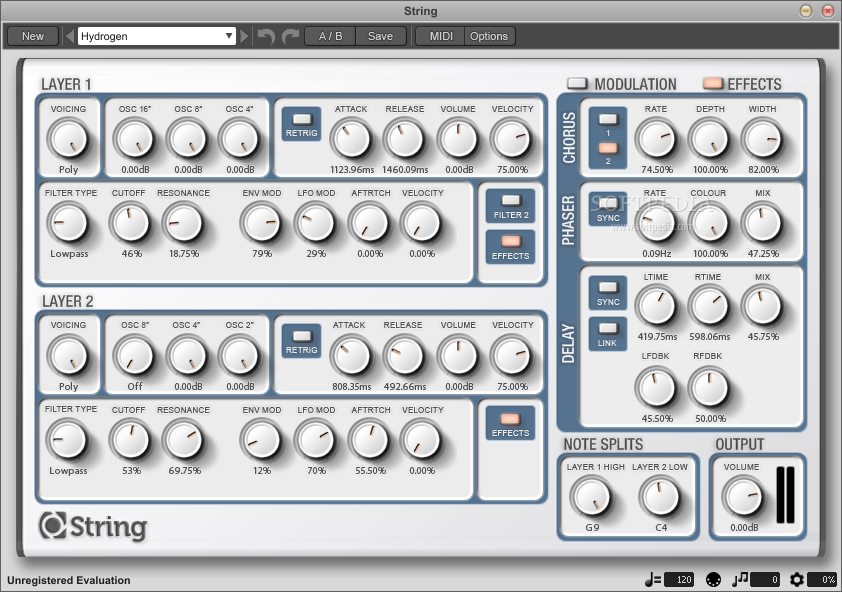Click Layer 1 Voicing knob set to Poly
842x592 pixels.
(x=68, y=139)
